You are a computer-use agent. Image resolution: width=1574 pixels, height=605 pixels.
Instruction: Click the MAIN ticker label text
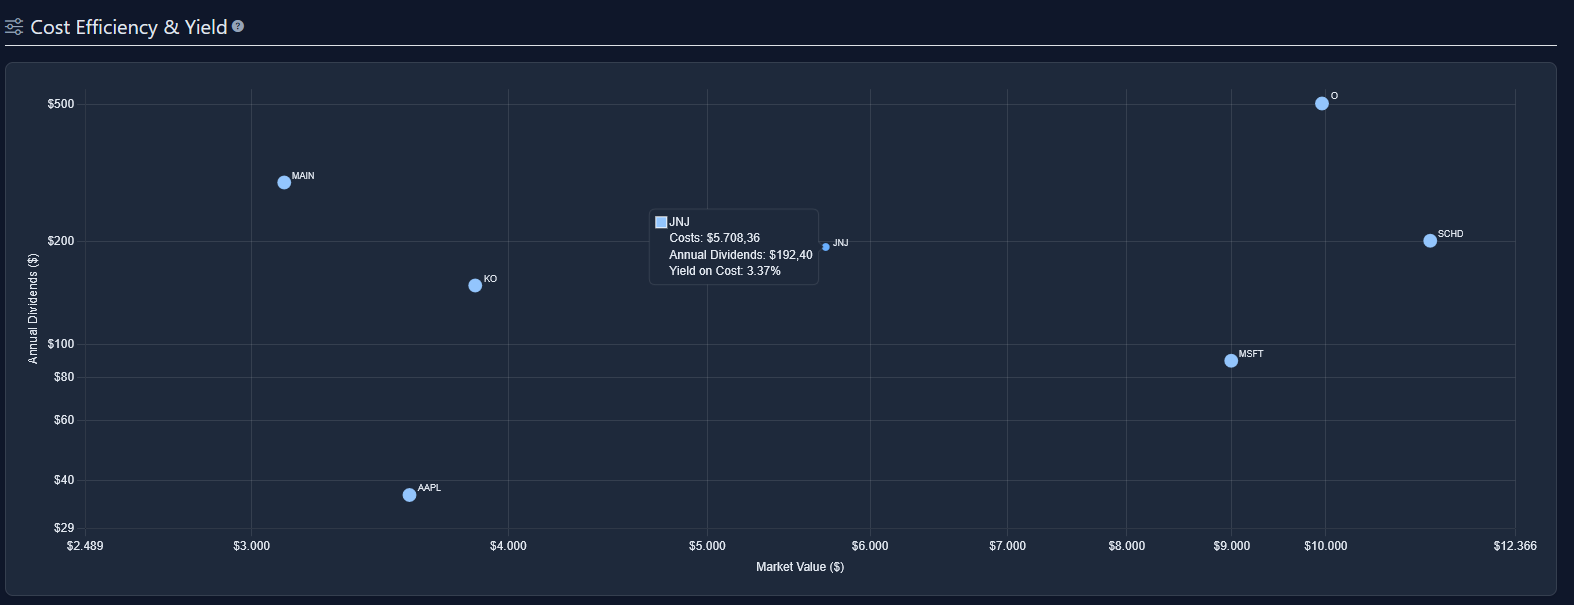pos(303,176)
